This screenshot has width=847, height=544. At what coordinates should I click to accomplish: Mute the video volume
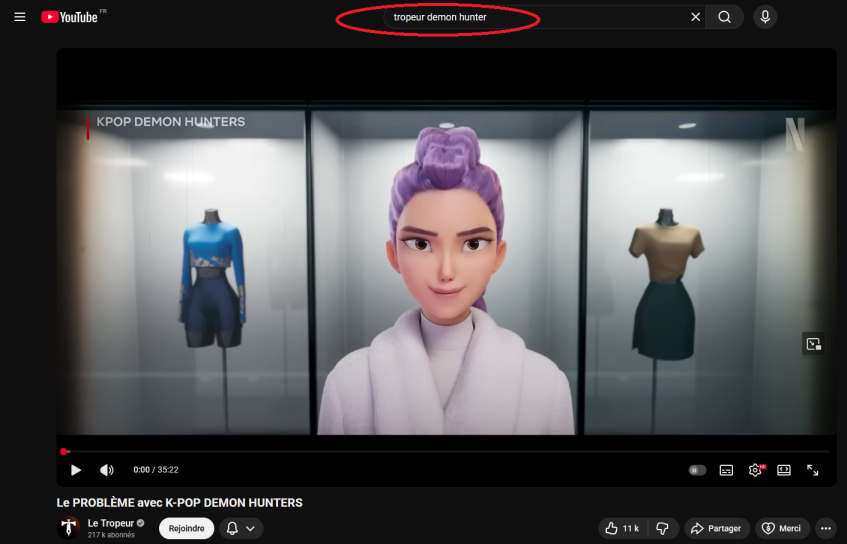click(107, 470)
